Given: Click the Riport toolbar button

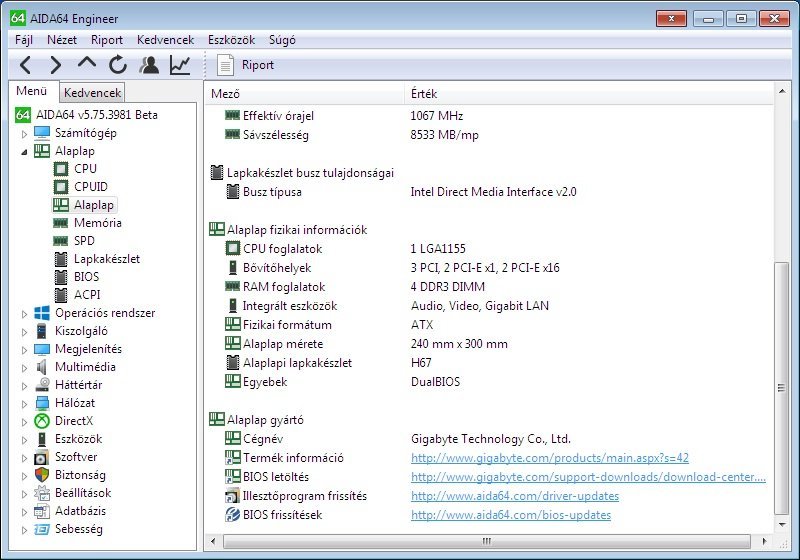Looking at the screenshot, I should [x=245, y=65].
